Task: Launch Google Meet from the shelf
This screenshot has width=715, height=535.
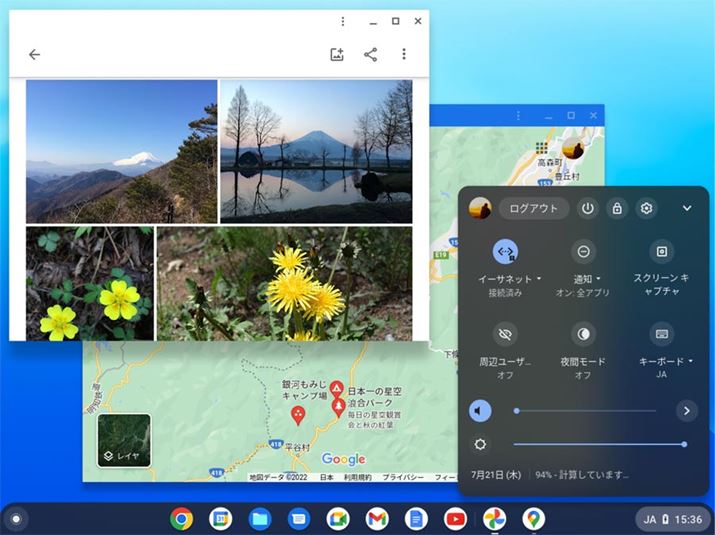Action: click(x=338, y=519)
